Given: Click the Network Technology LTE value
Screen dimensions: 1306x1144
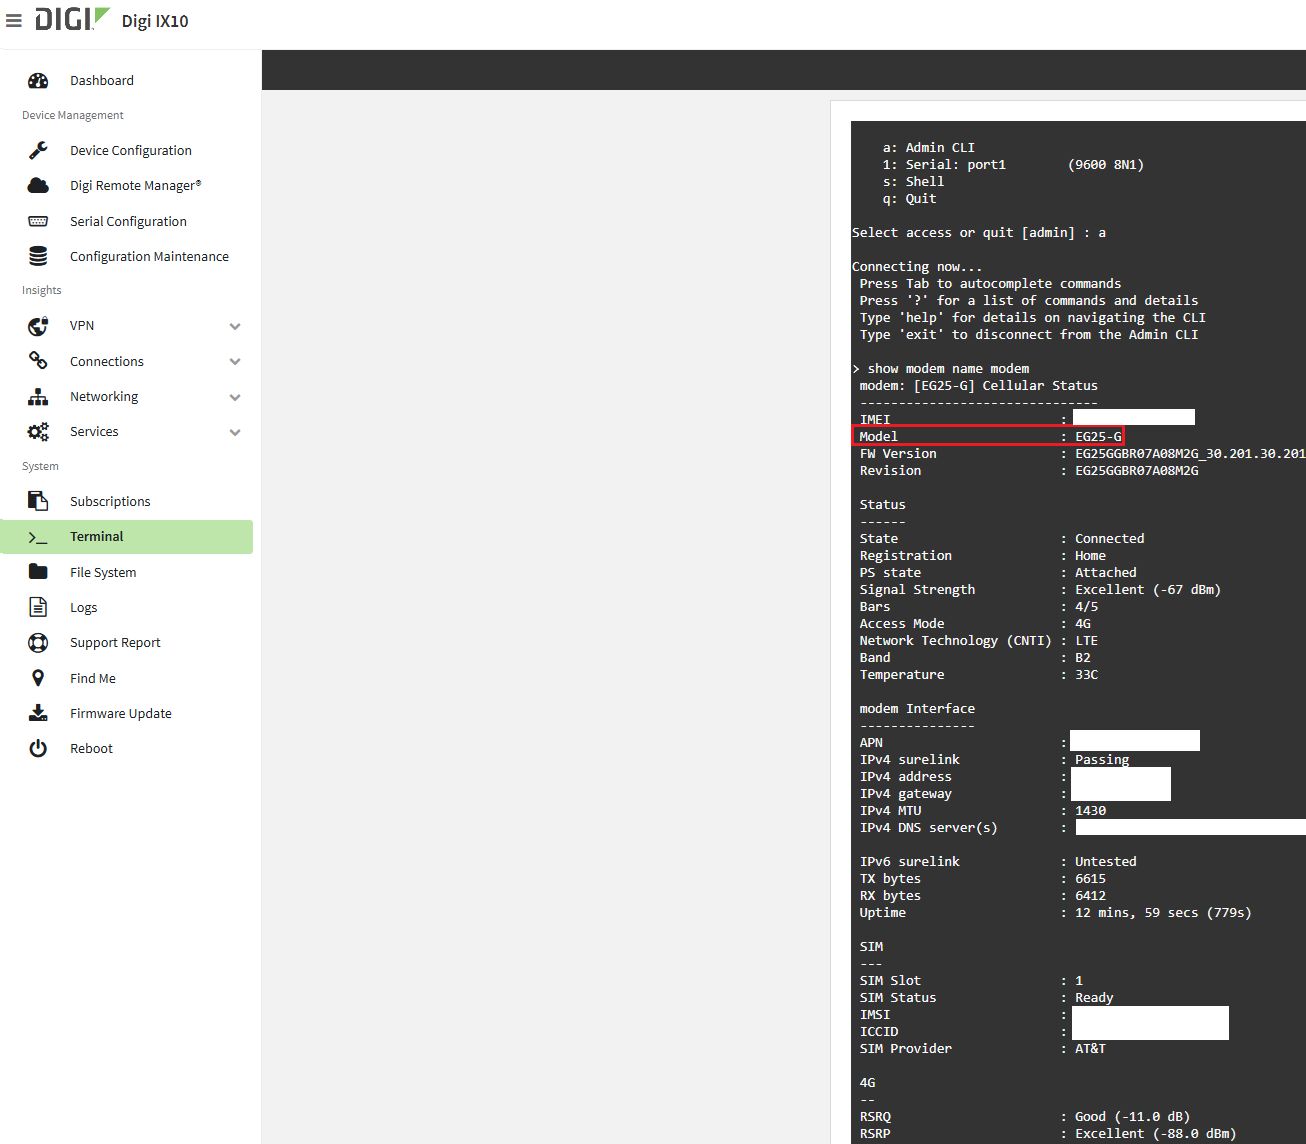Looking at the screenshot, I should 1086,640.
